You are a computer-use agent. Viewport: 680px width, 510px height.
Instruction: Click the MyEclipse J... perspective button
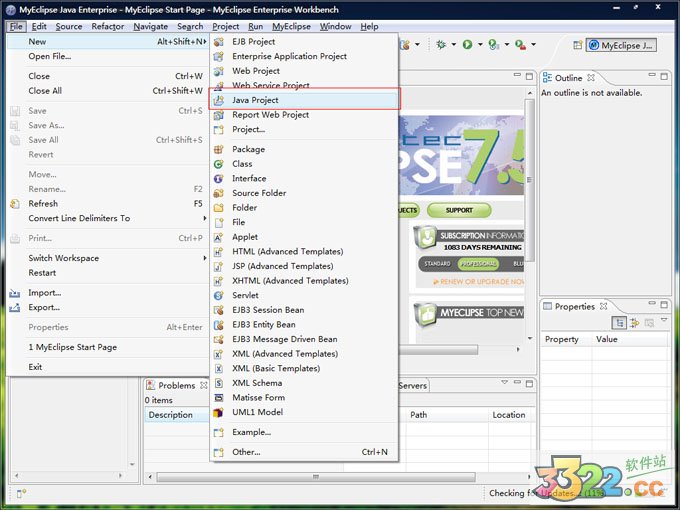click(x=621, y=45)
